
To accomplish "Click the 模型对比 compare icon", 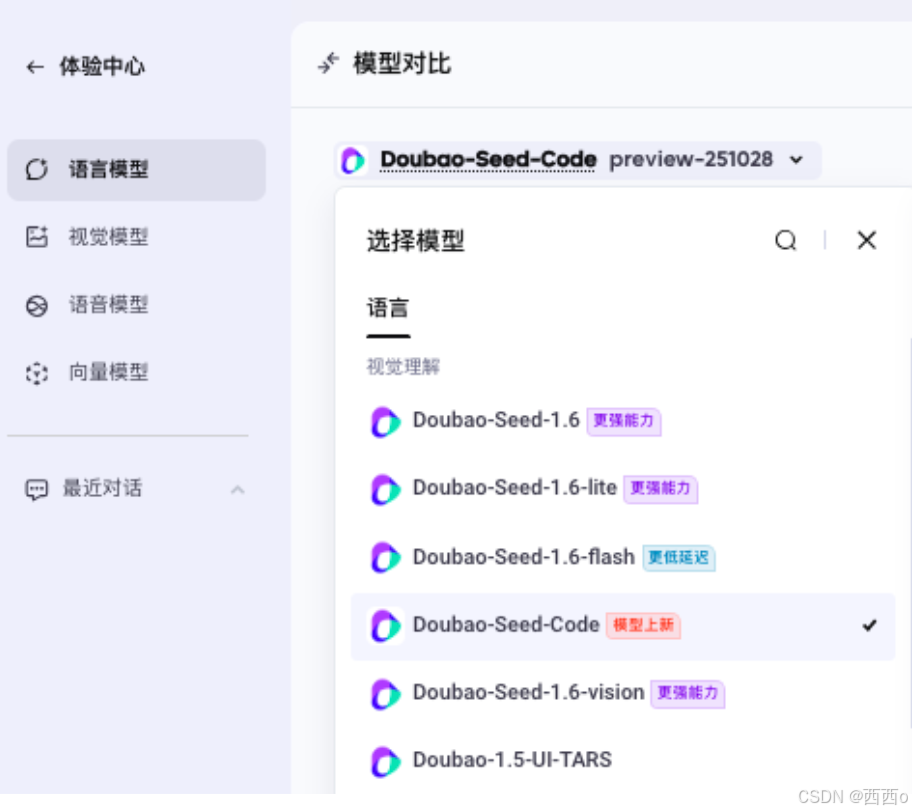I will coord(329,63).
